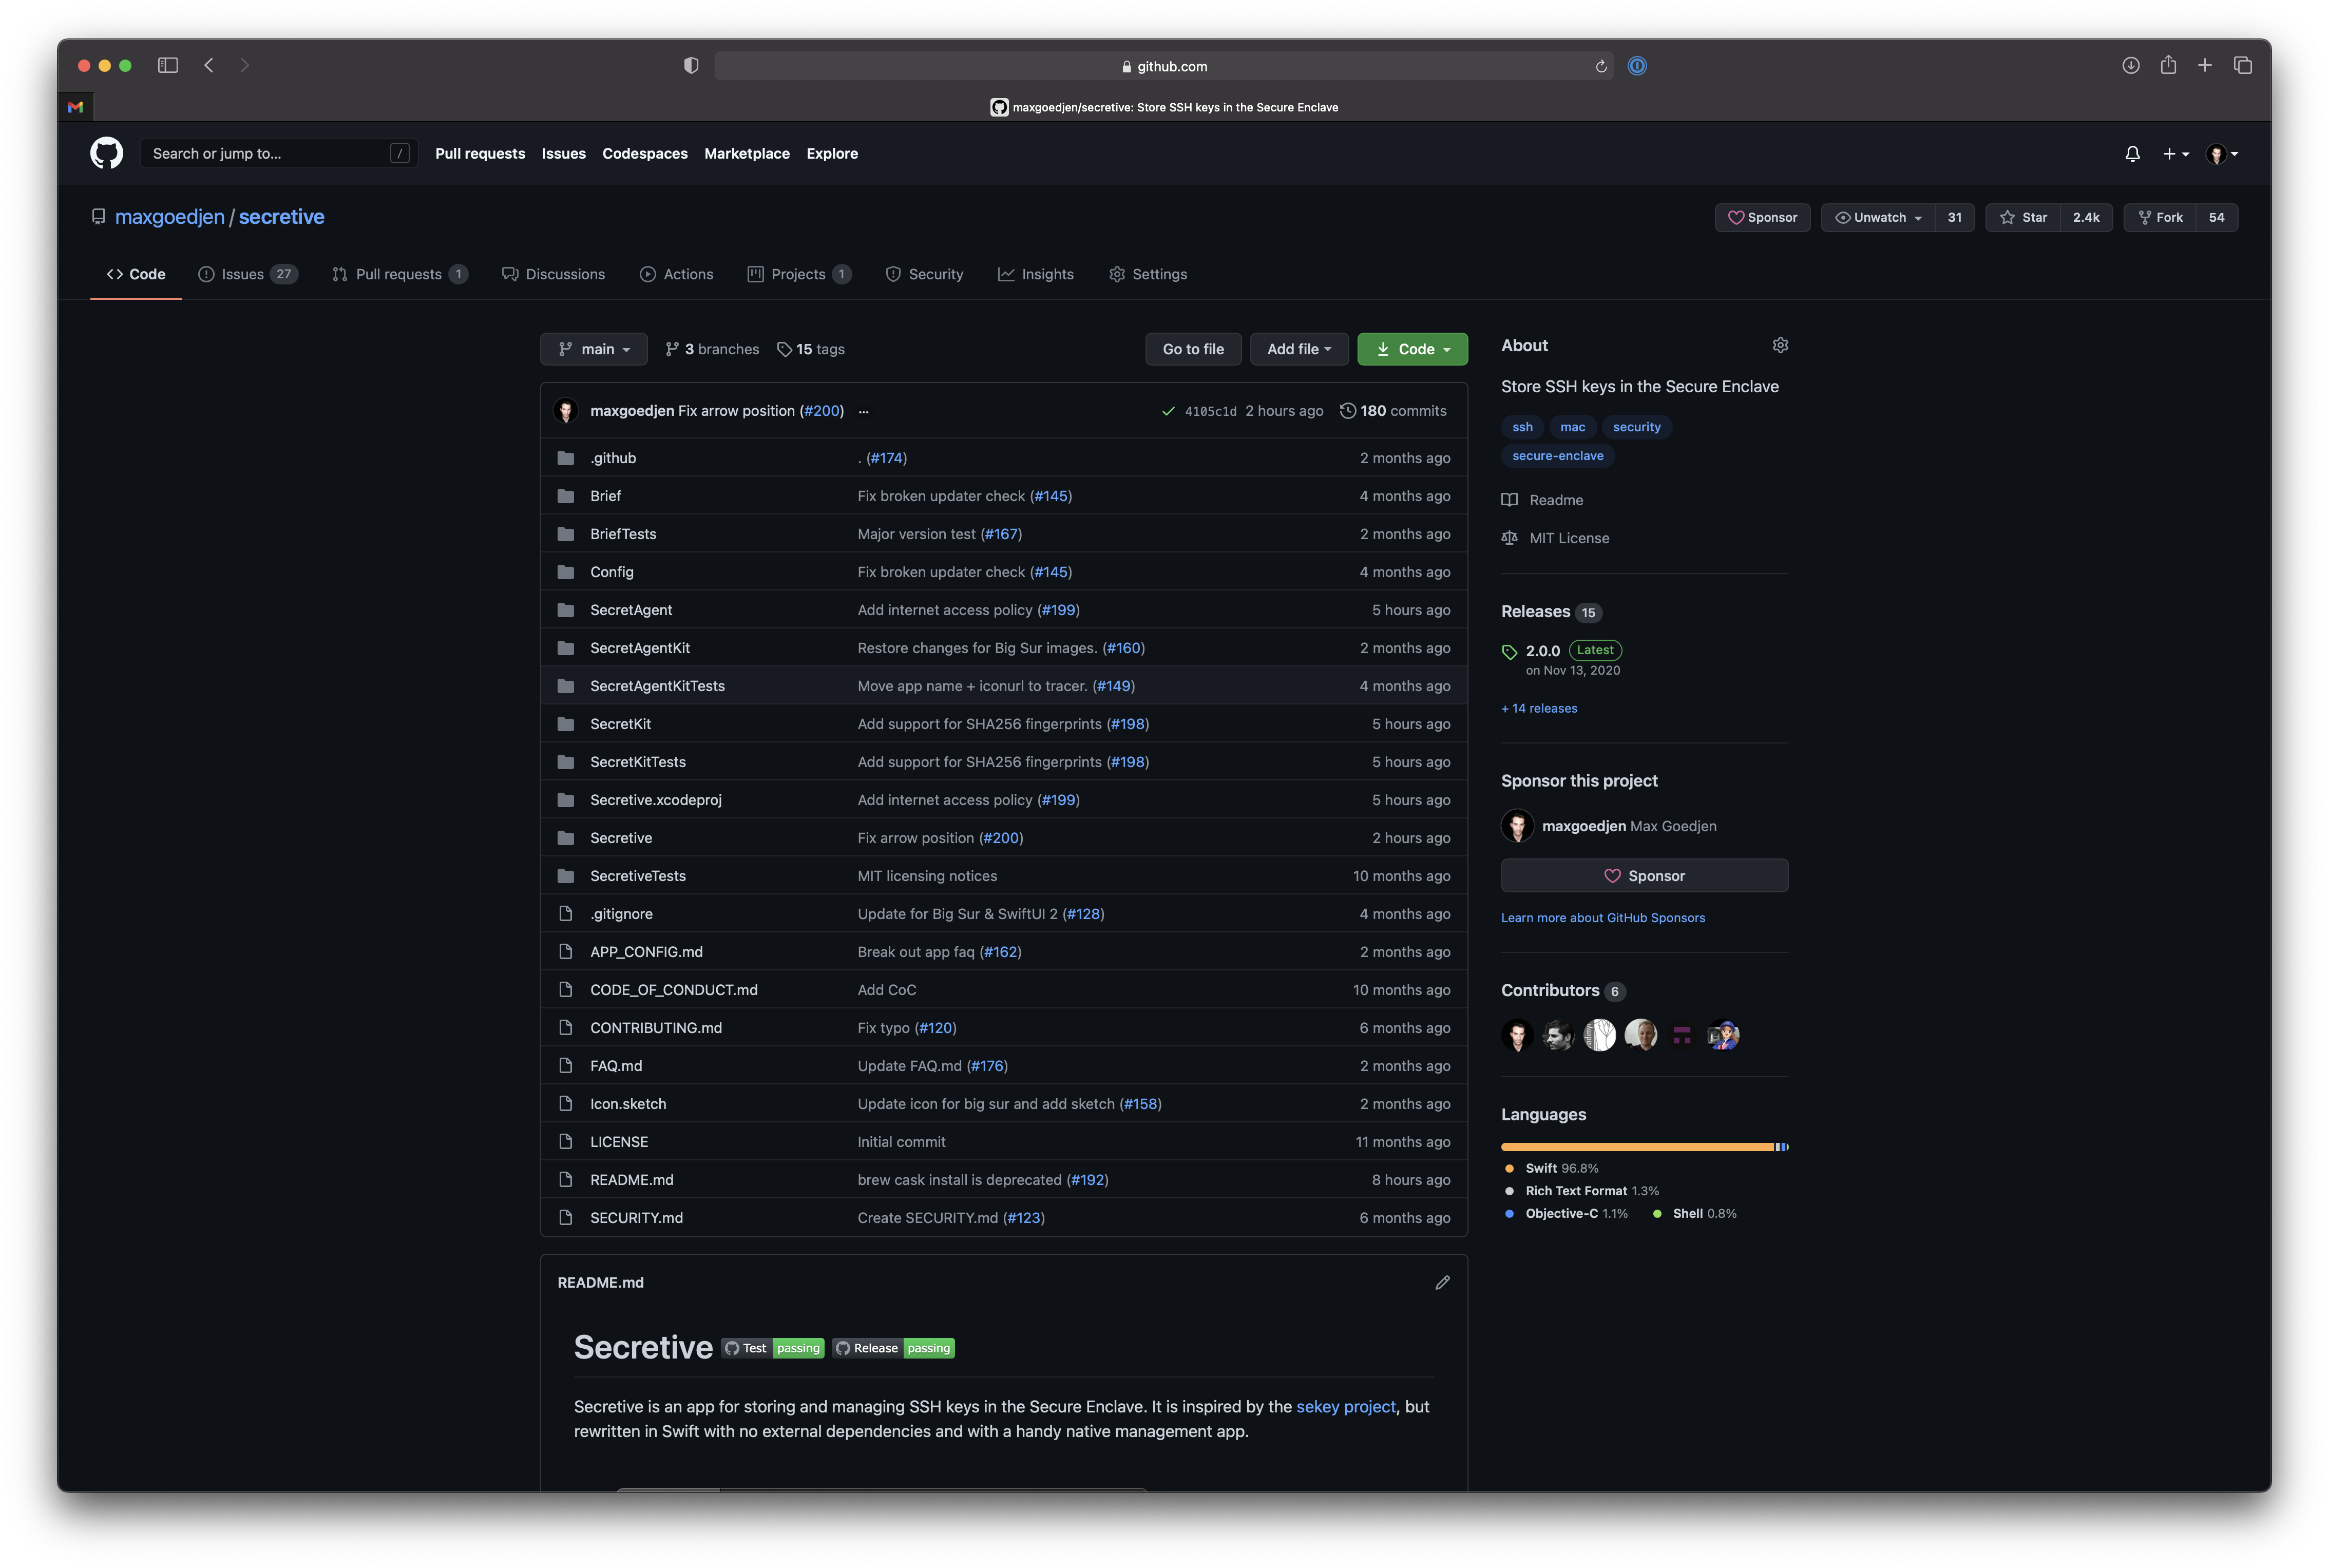Open the Add file dropdown

1299,349
